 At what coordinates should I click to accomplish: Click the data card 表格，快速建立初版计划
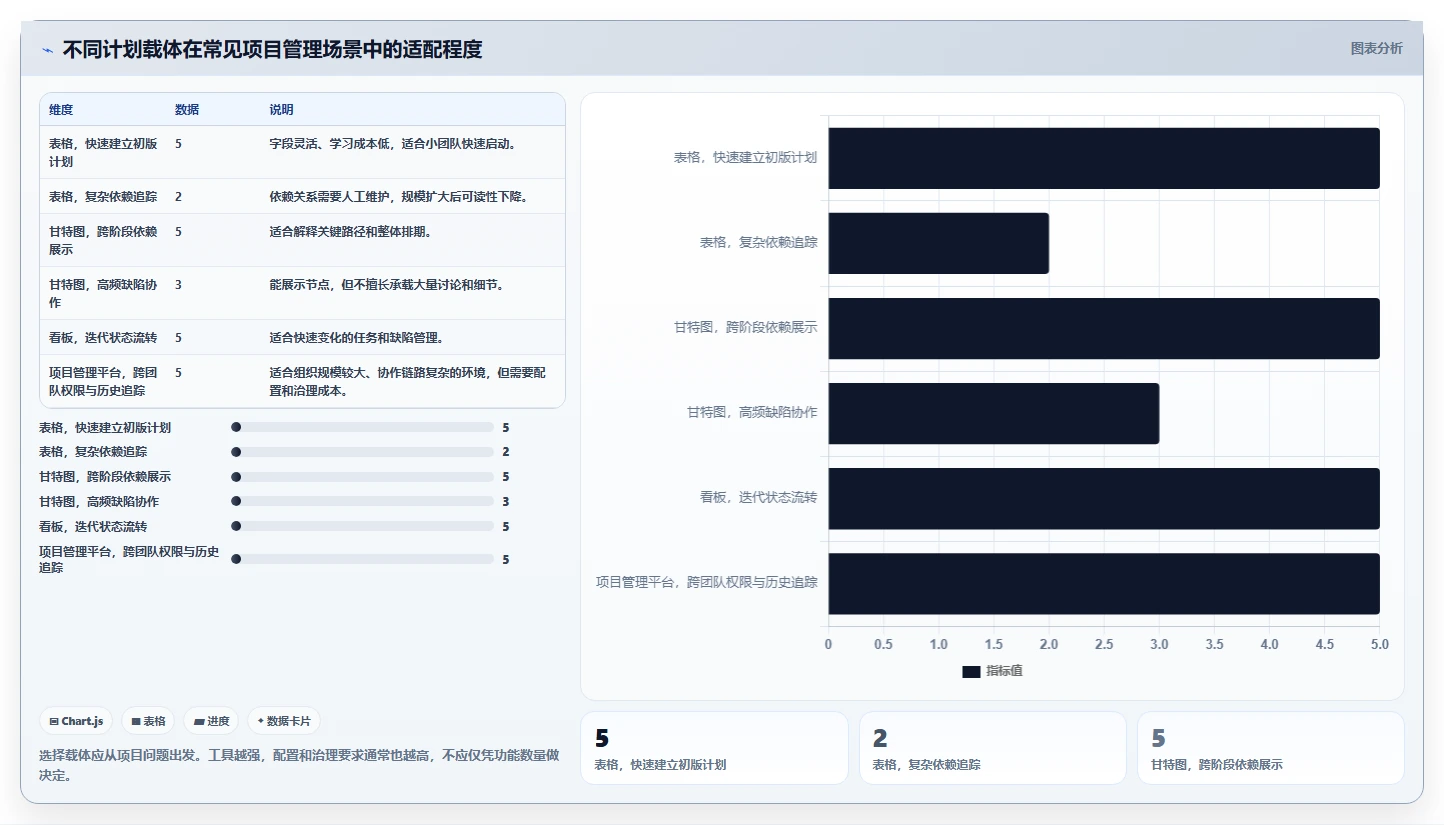click(x=714, y=748)
